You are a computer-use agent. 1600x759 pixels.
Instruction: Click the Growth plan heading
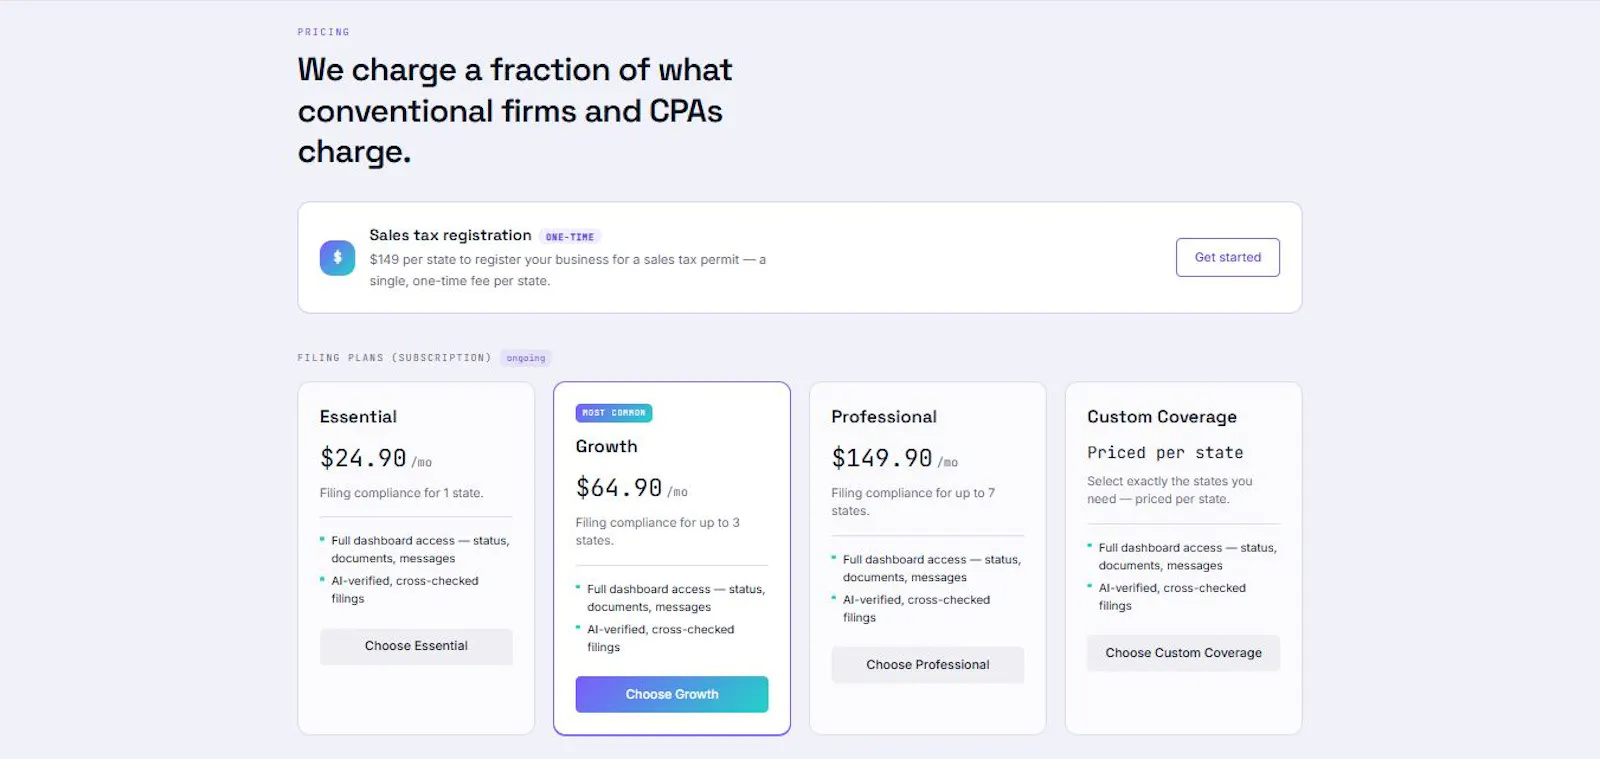point(606,447)
